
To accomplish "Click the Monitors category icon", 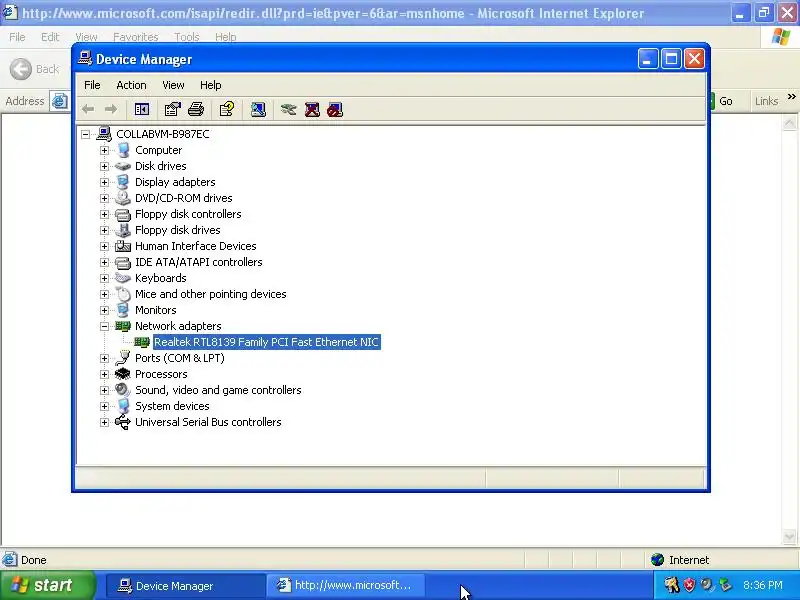I will point(122,310).
